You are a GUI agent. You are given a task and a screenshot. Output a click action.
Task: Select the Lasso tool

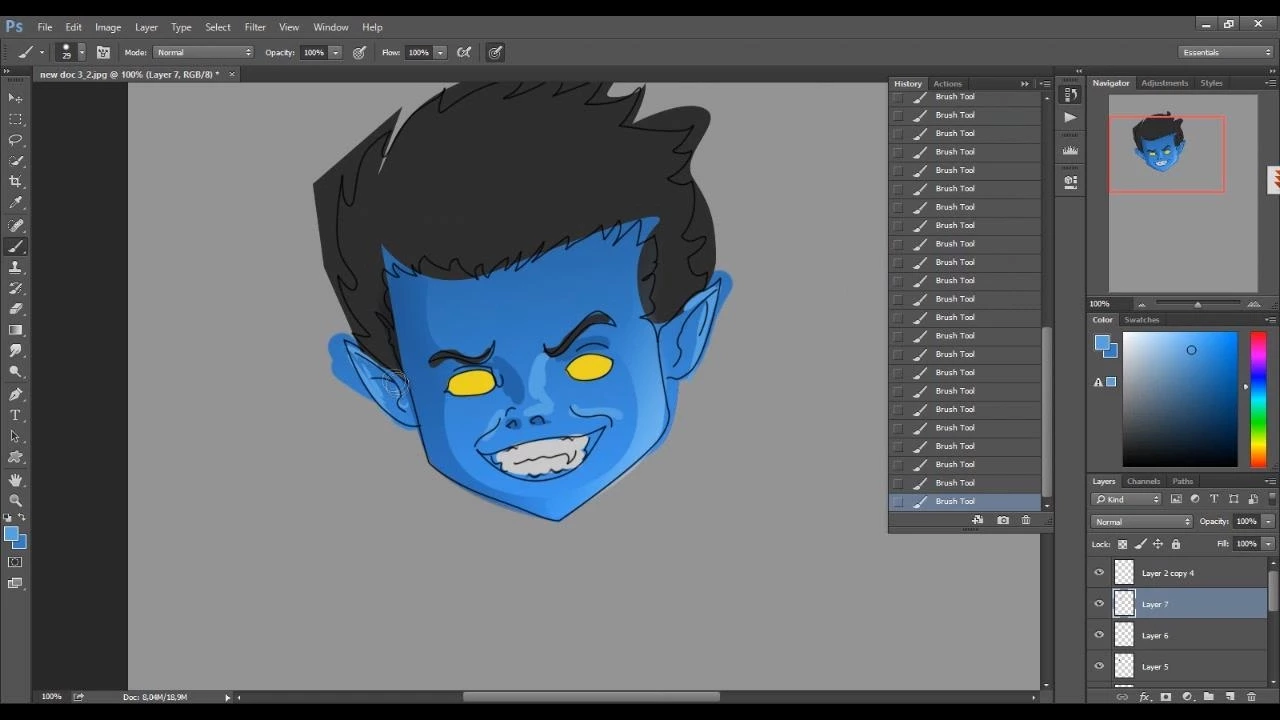15,140
